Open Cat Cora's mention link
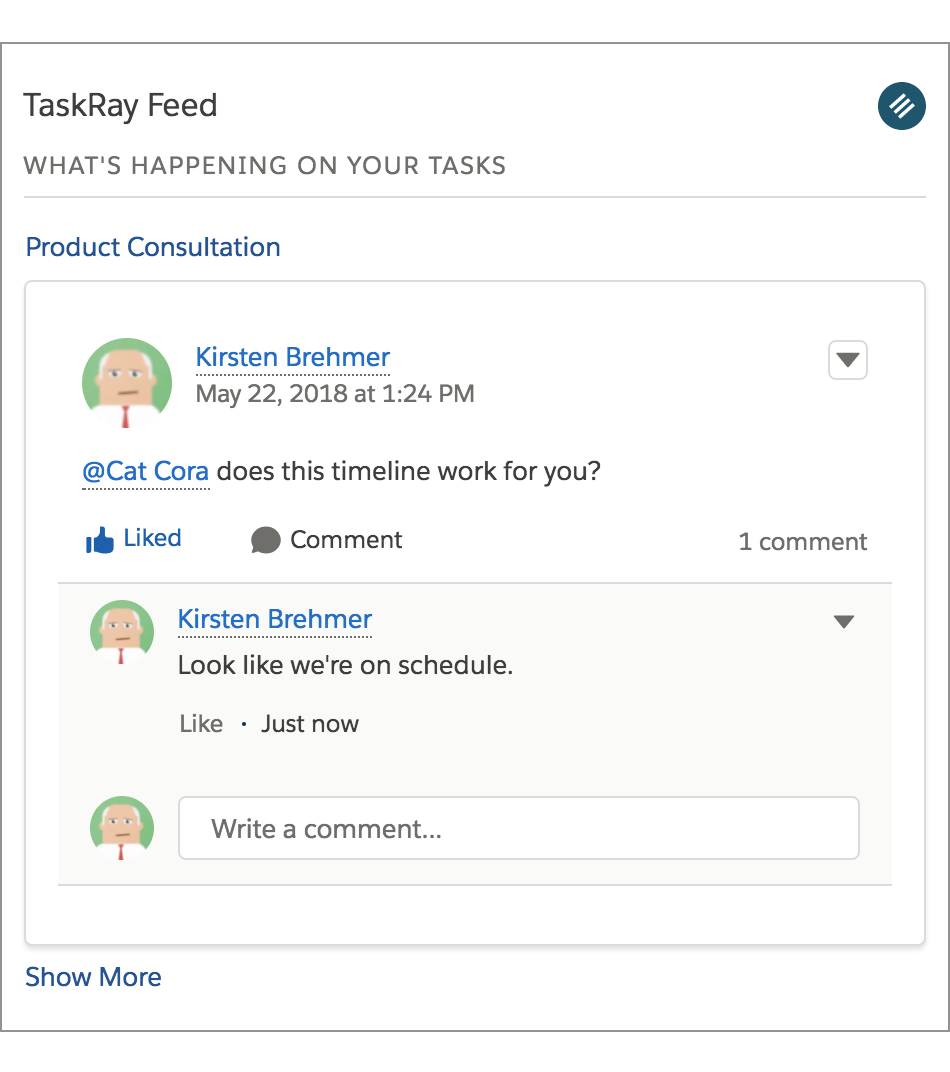Viewport: 950px width, 1072px height. (146, 470)
